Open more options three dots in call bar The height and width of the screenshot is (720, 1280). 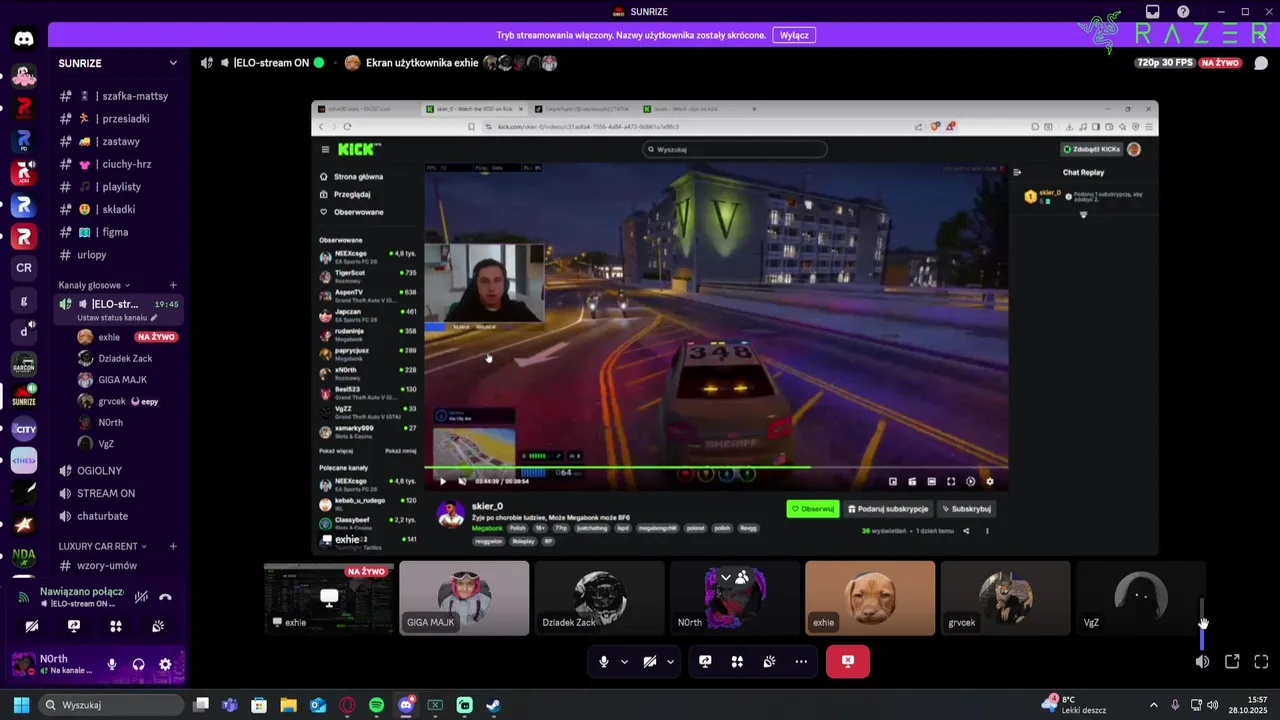(x=801, y=661)
